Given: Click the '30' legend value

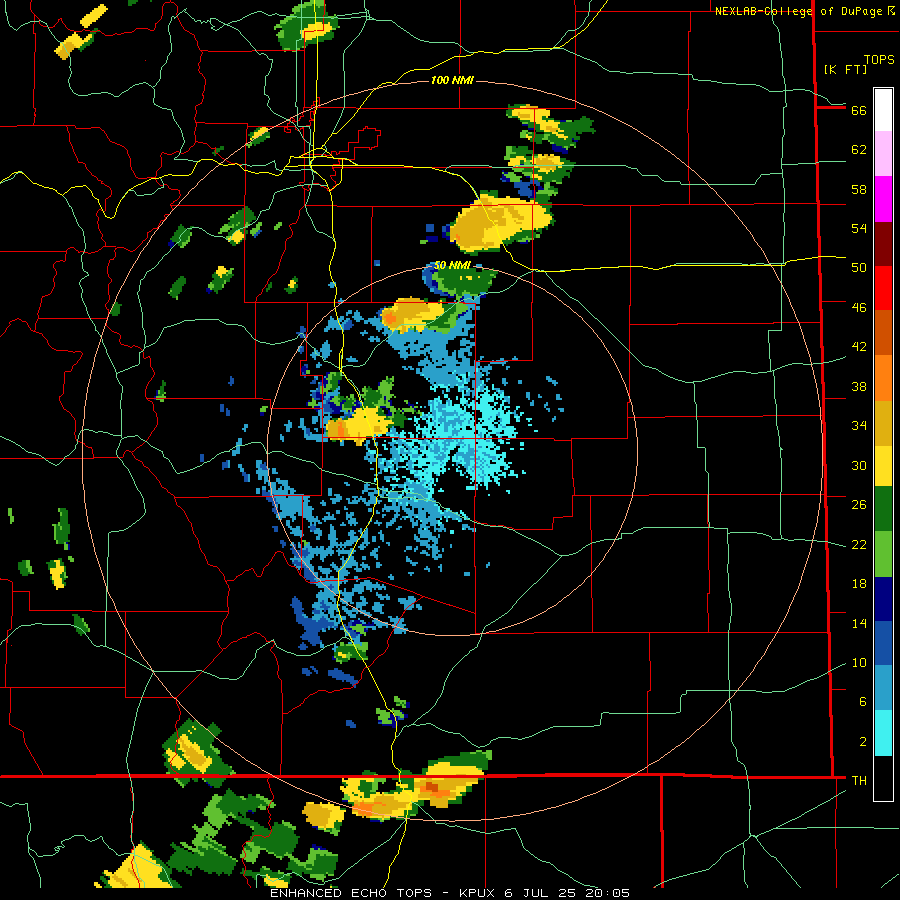Looking at the screenshot, I should tap(859, 465).
